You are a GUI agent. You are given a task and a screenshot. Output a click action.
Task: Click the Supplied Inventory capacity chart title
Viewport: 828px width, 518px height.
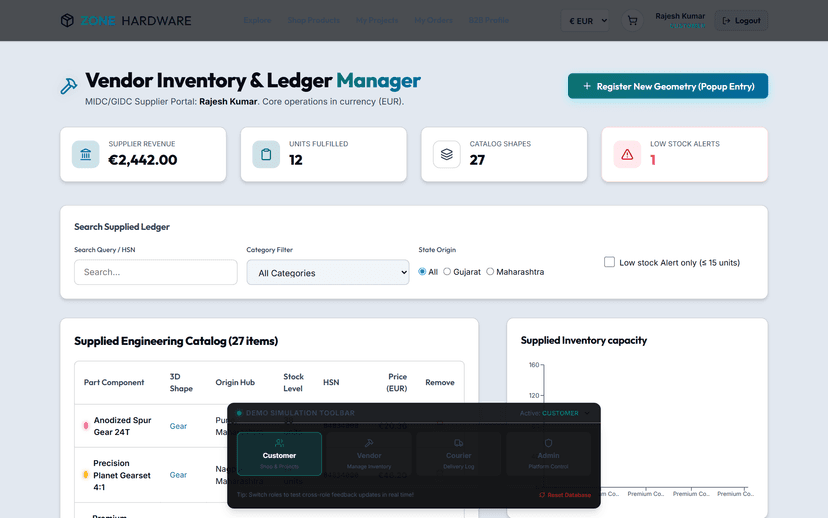click(x=584, y=340)
